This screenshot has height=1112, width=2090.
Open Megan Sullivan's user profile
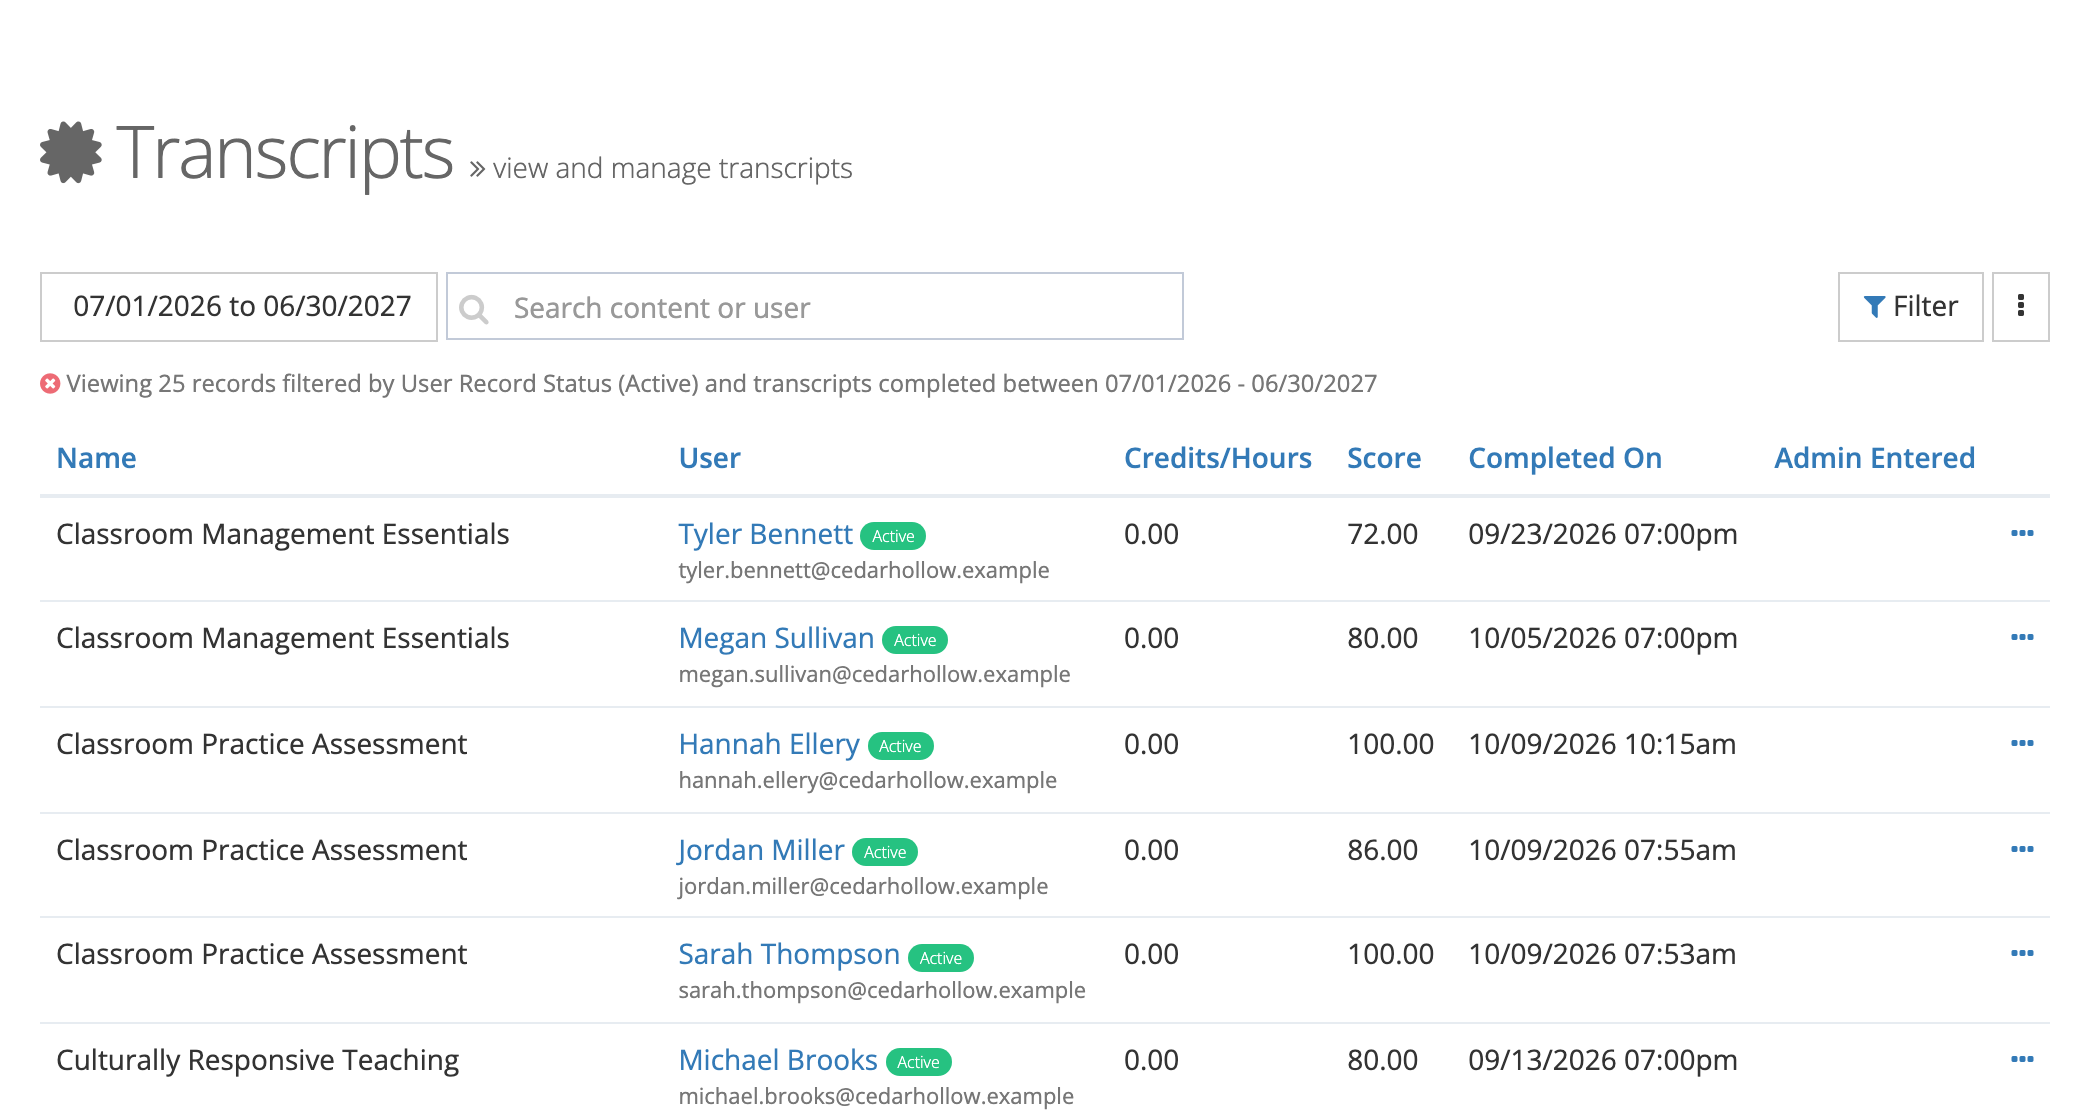(x=776, y=638)
